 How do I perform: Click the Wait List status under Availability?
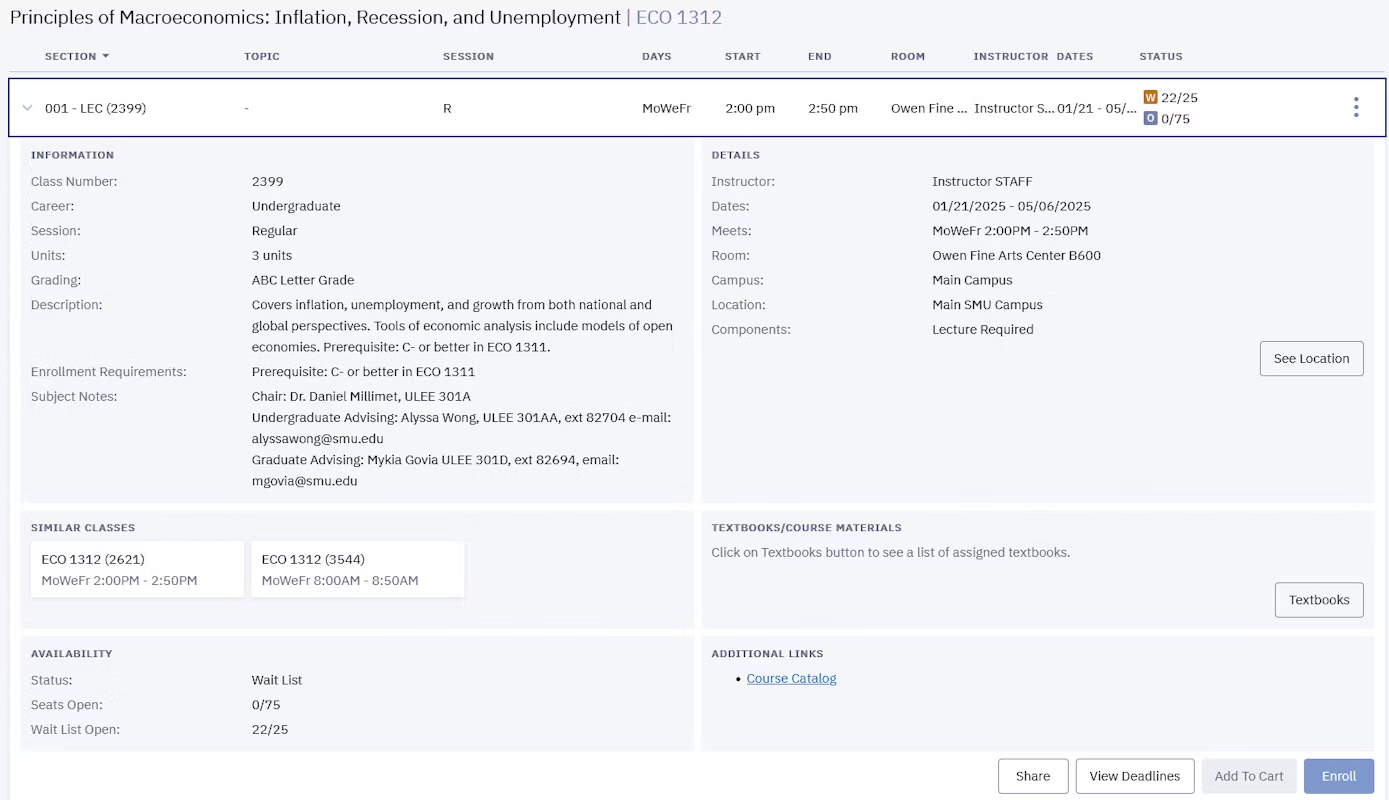[277, 679]
